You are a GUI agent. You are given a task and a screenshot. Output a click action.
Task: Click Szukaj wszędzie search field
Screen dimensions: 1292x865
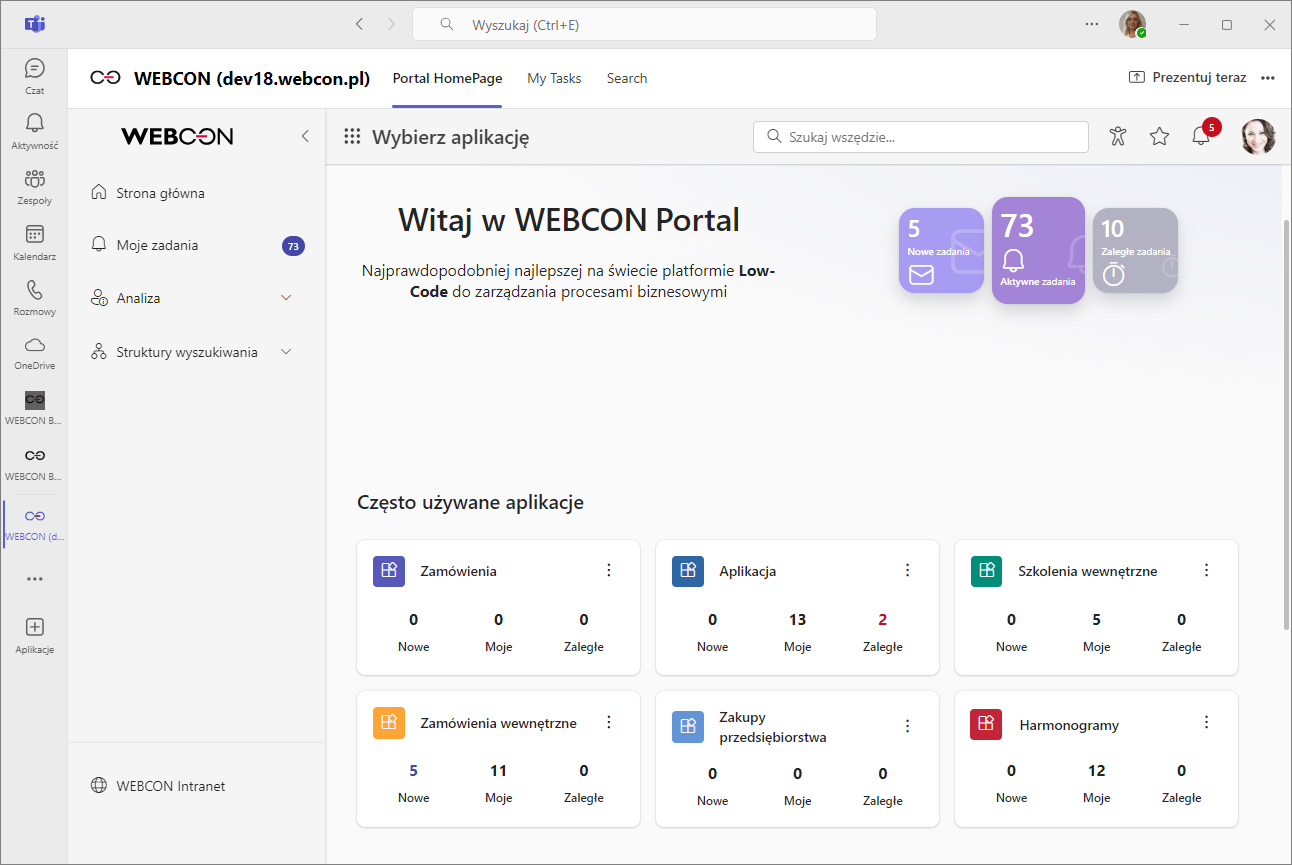pyautogui.click(x=921, y=137)
